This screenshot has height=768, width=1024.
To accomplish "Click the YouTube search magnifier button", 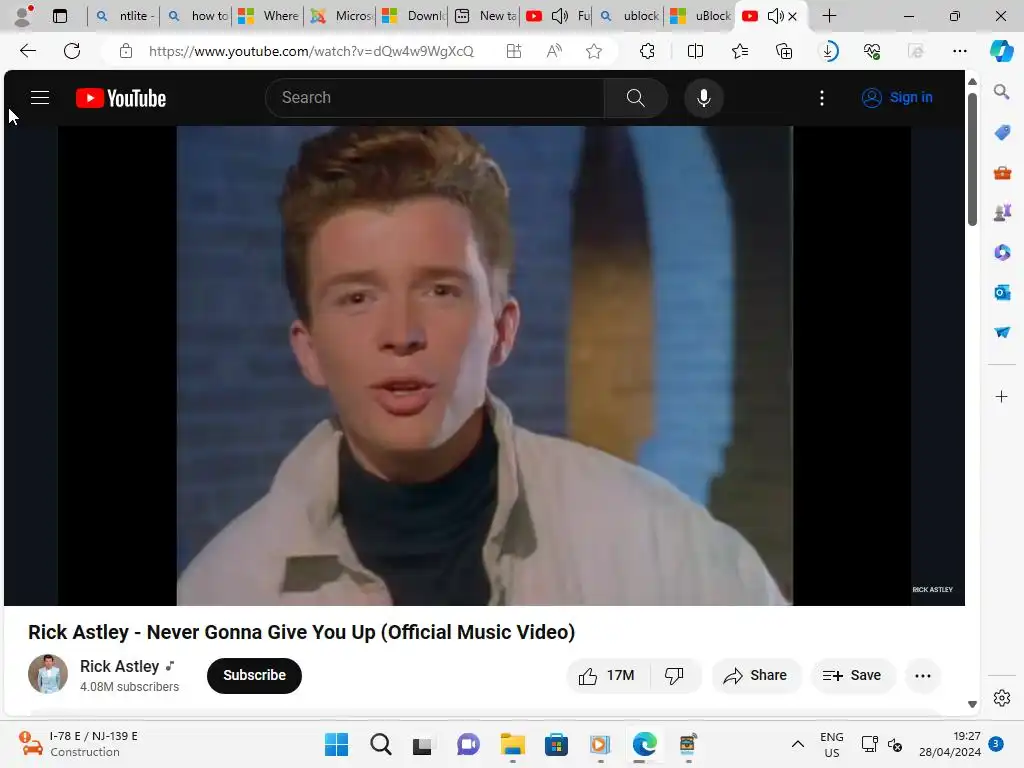I will 635,98.
